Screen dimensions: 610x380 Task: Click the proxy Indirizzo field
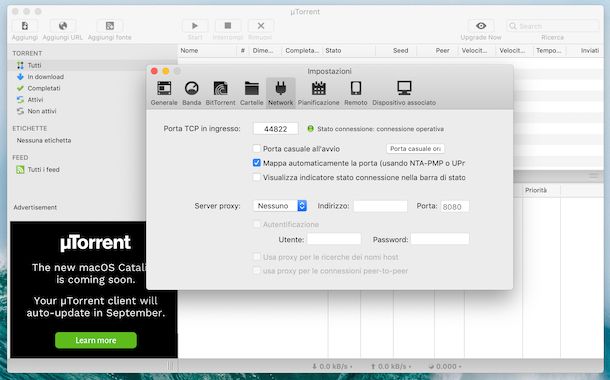pos(380,206)
